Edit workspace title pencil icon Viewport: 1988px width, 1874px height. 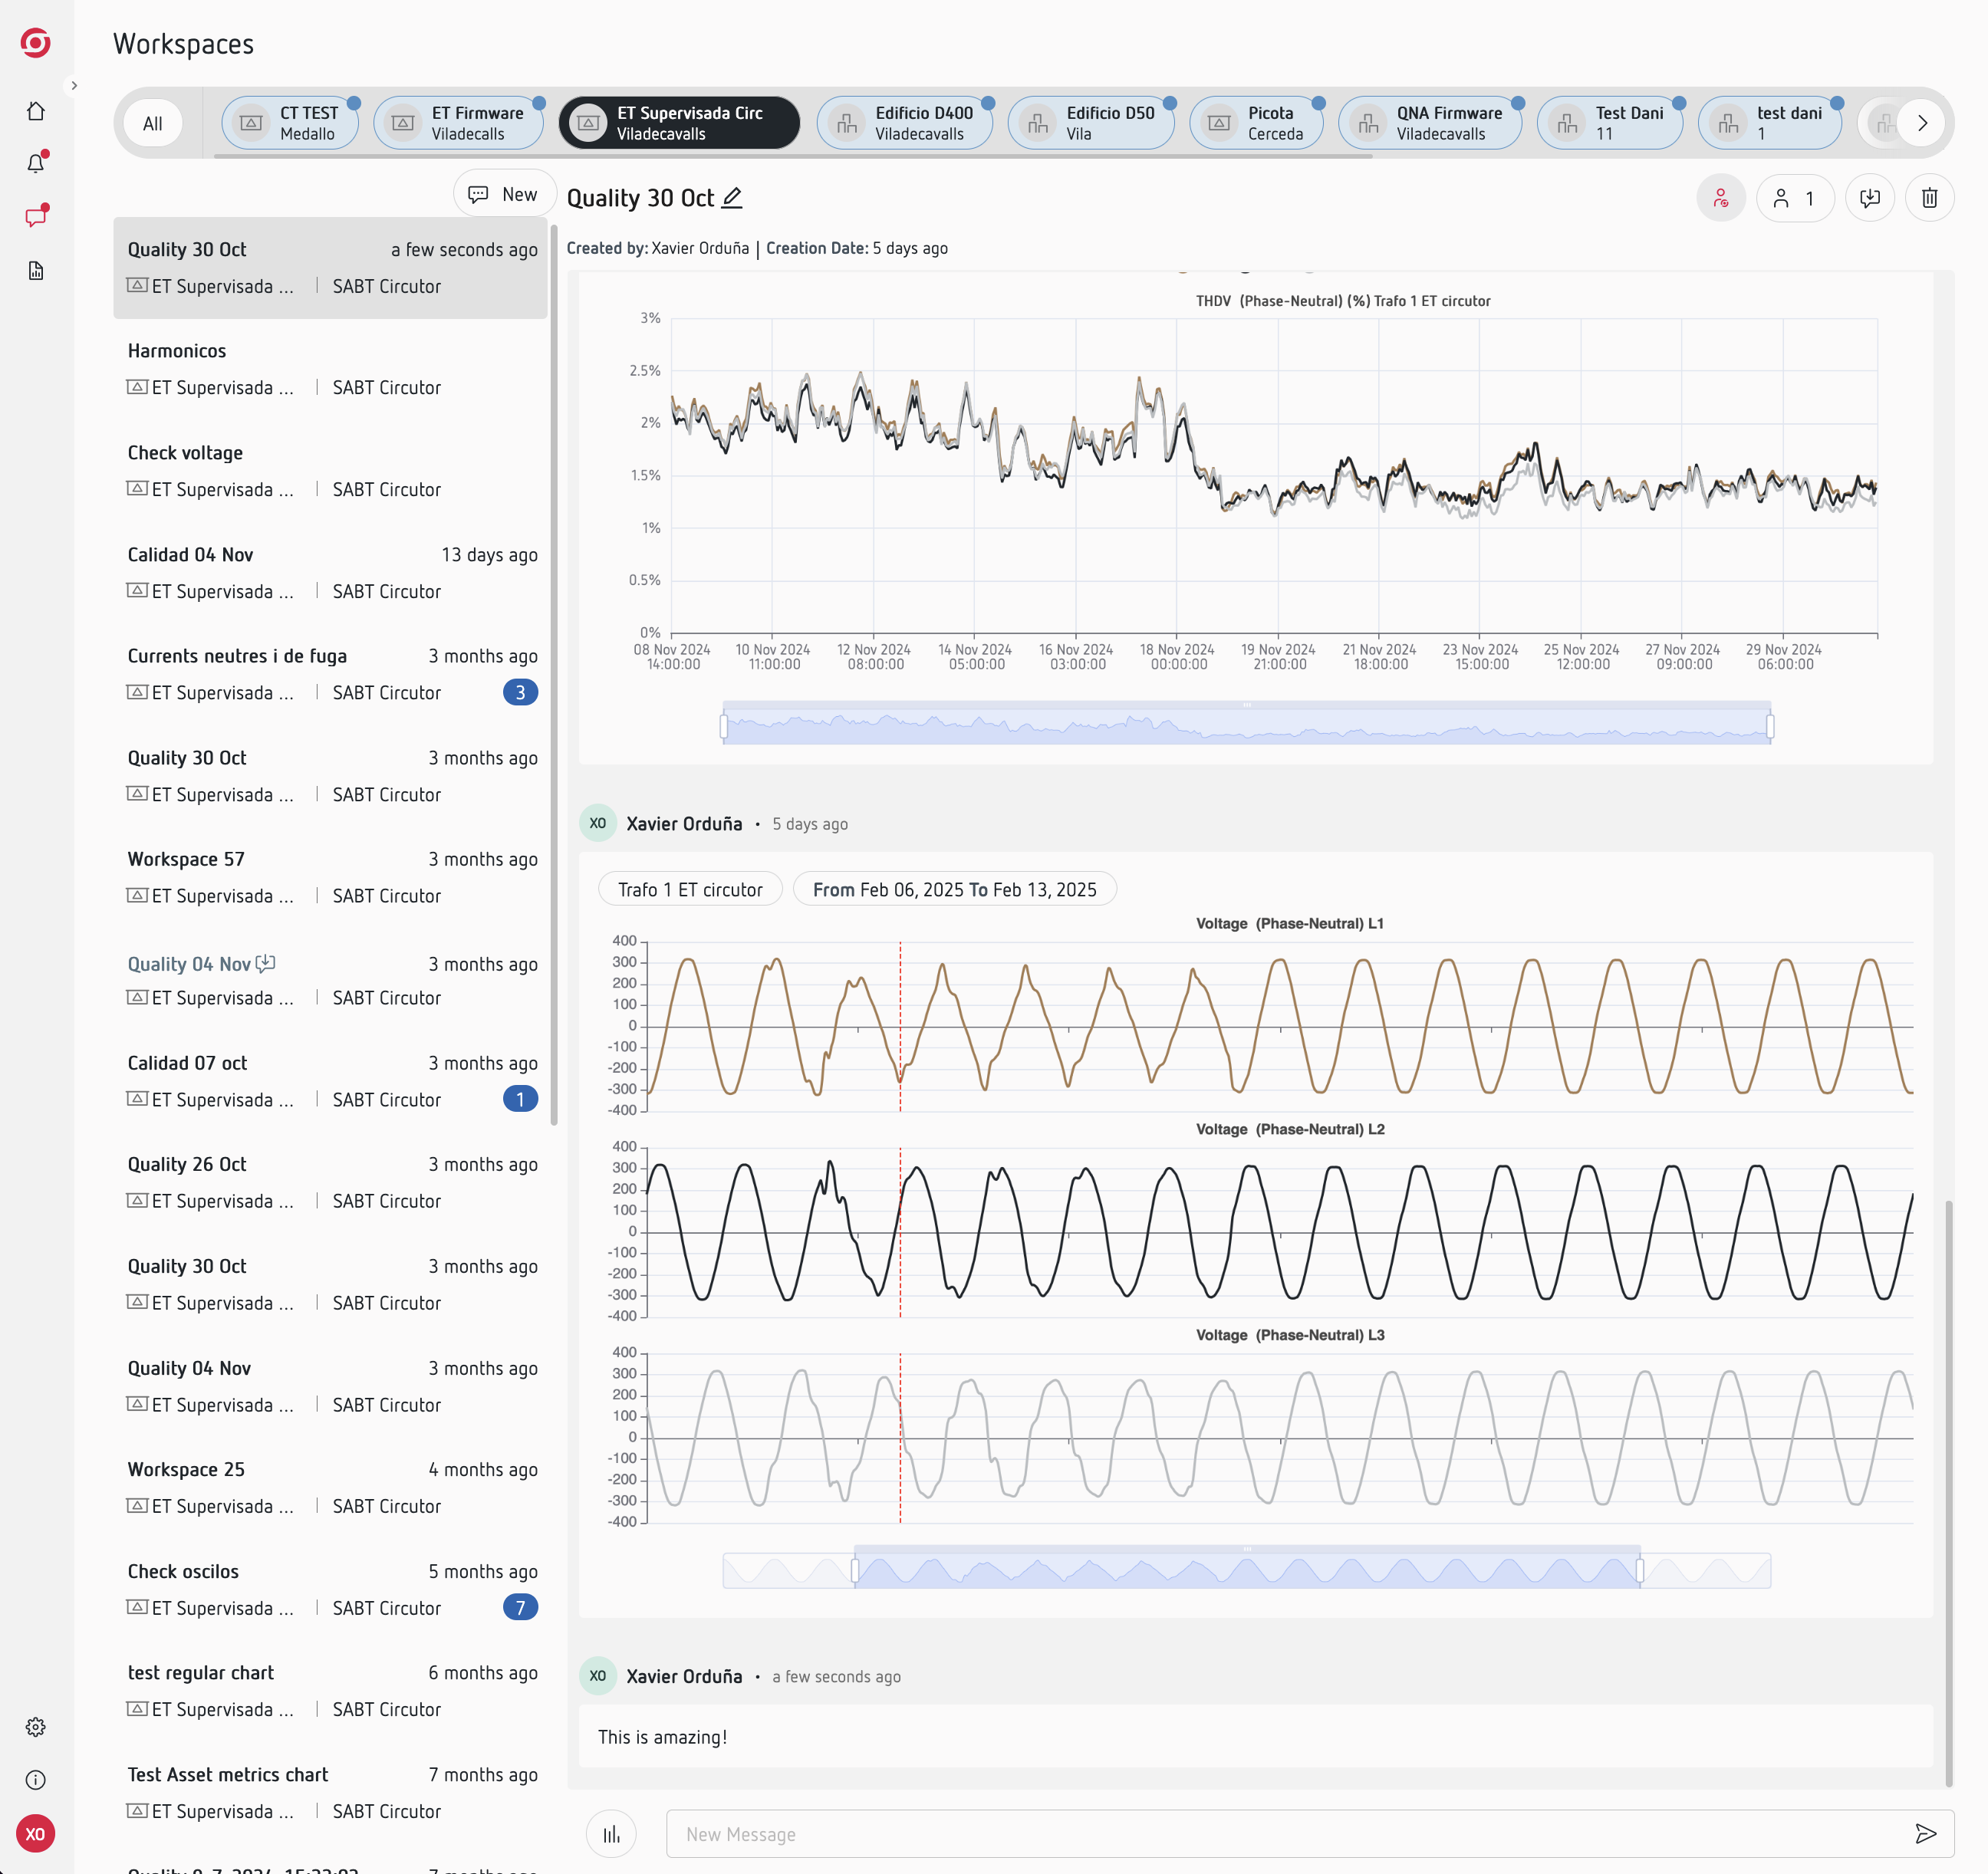[732, 198]
